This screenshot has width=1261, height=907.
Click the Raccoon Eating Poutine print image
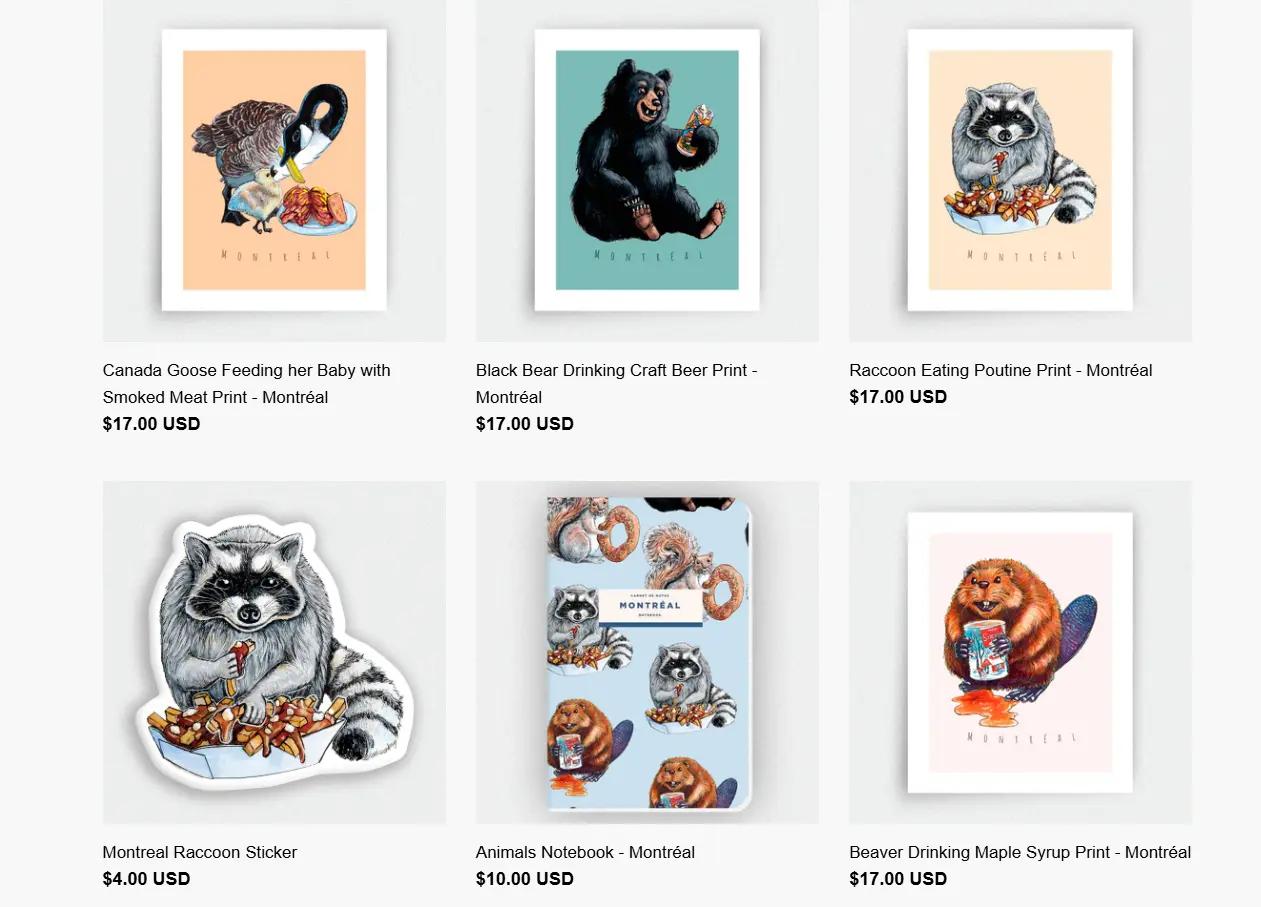click(1020, 170)
